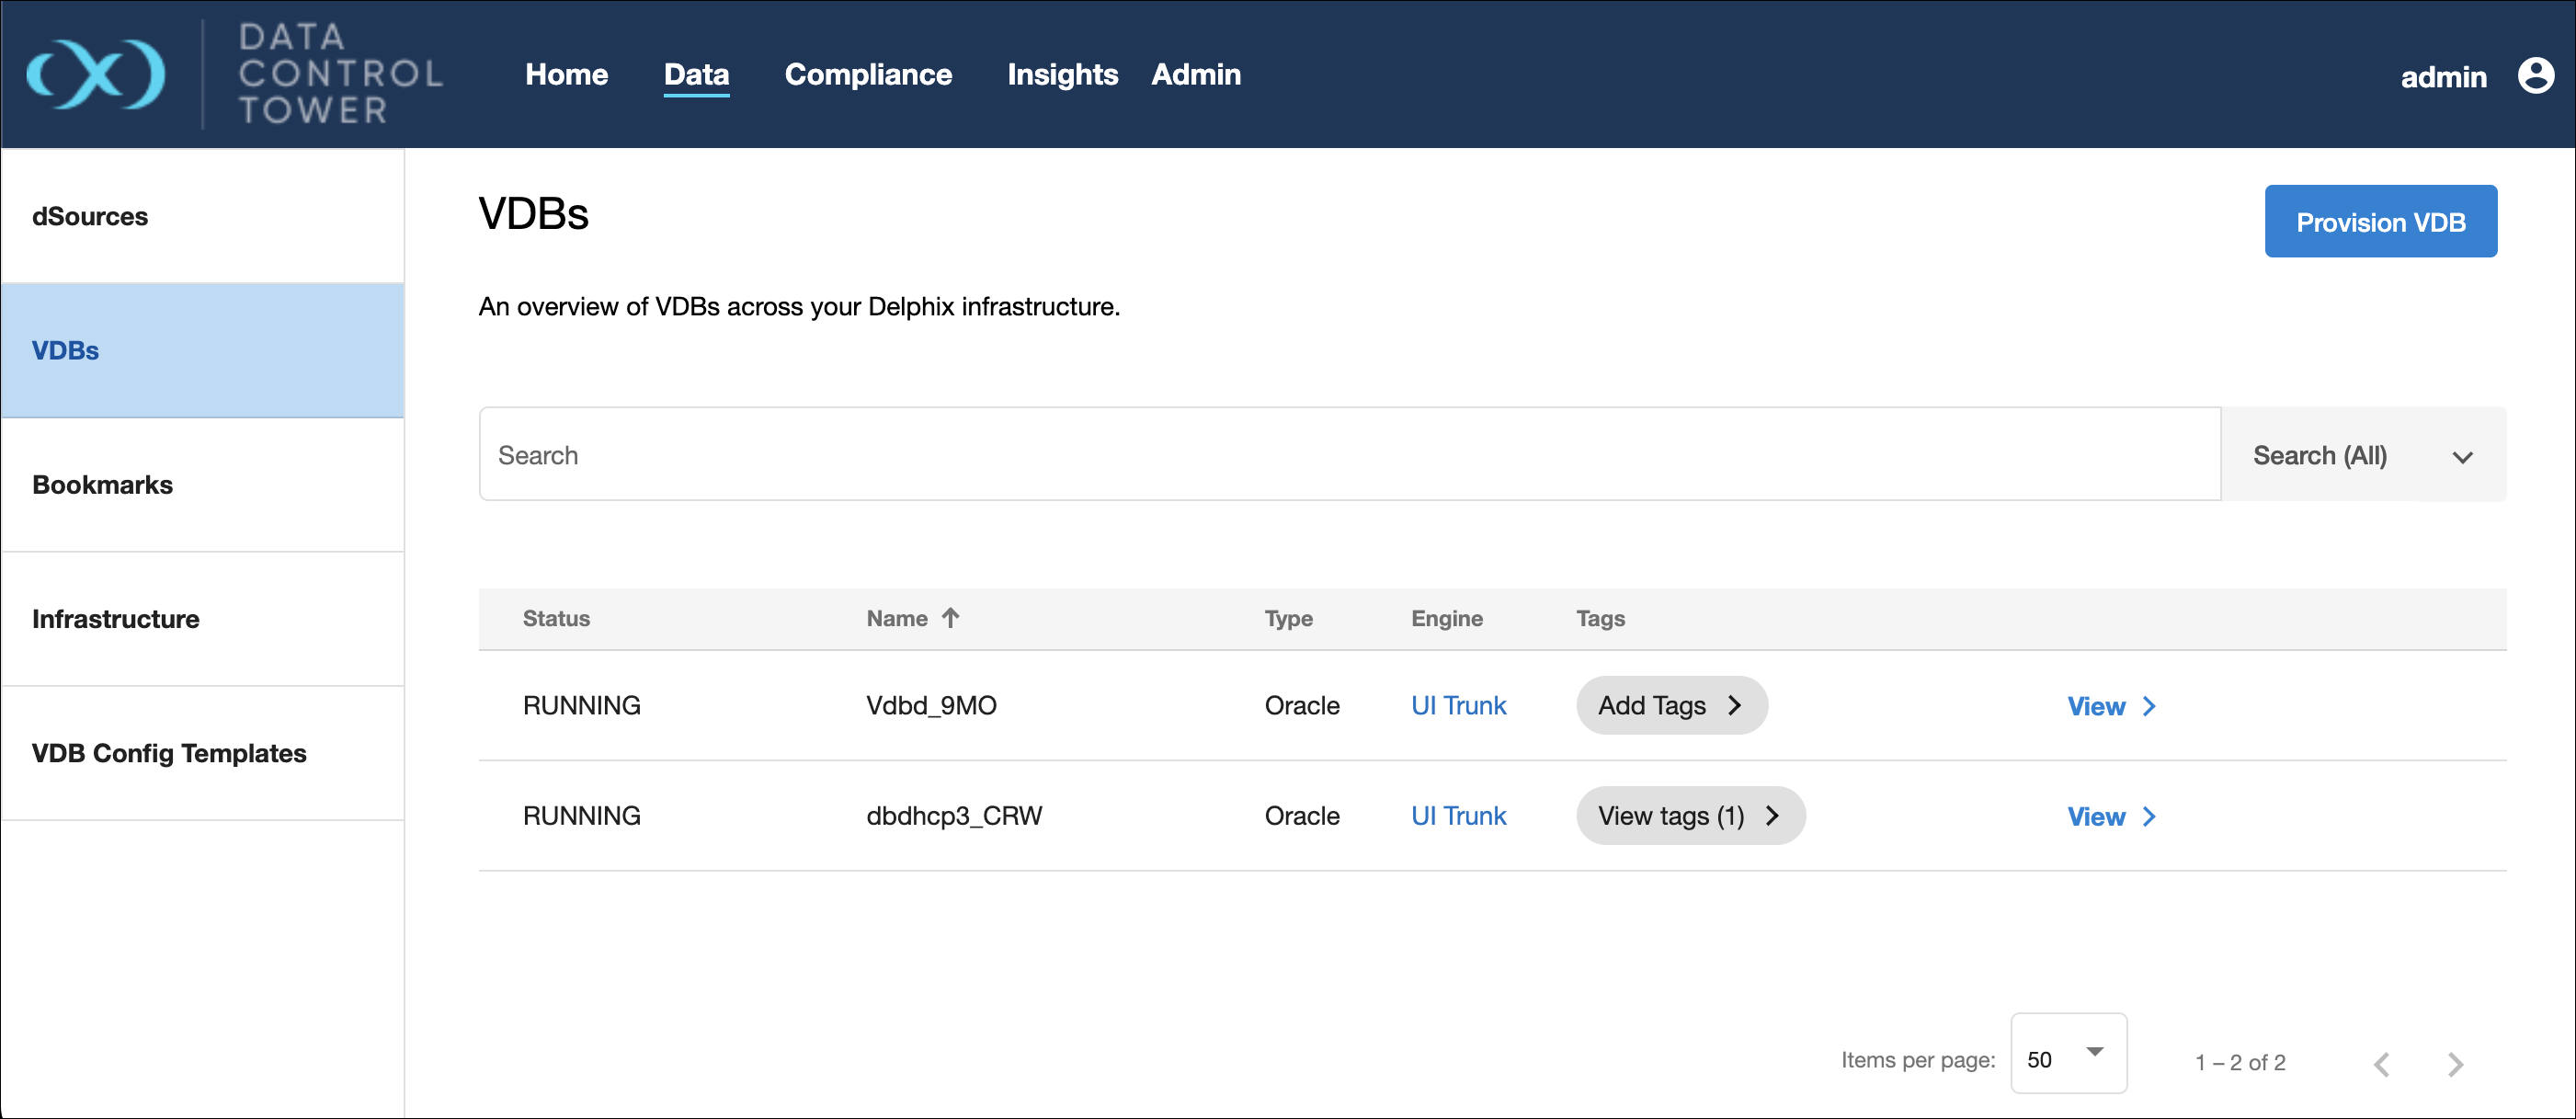Click chevron next to dbdhcp3_CRW View

click(2149, 816)
